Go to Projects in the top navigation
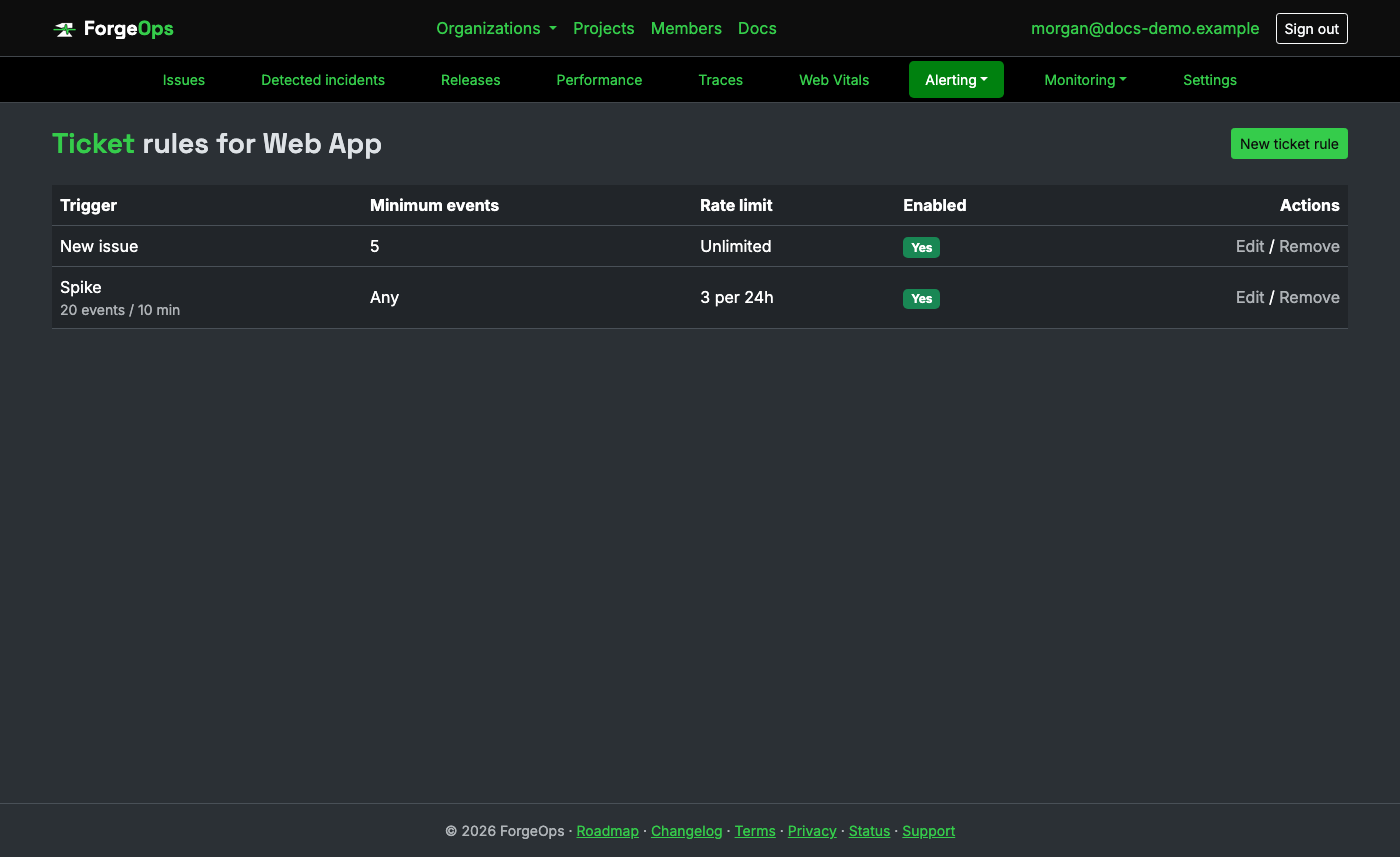Image resolution: width=1400 pixels, height=857 pixels. [603, 28]
